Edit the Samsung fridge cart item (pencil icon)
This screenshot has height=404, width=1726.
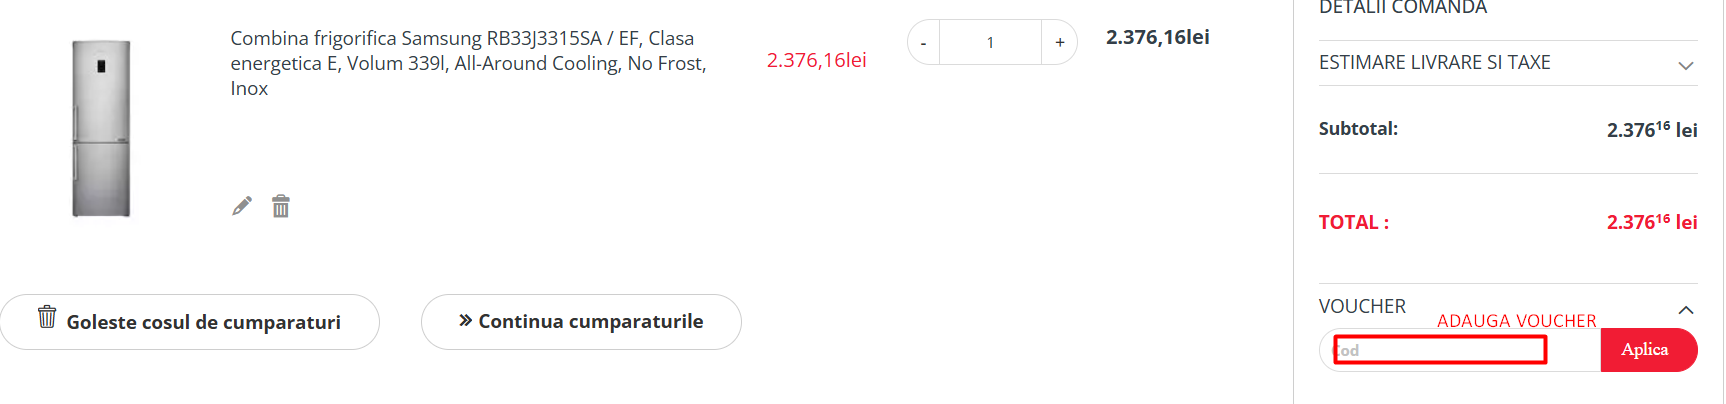coord(242,206)
